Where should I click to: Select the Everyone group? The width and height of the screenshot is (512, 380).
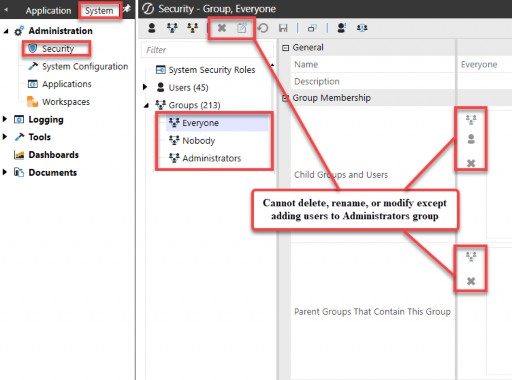200,123
